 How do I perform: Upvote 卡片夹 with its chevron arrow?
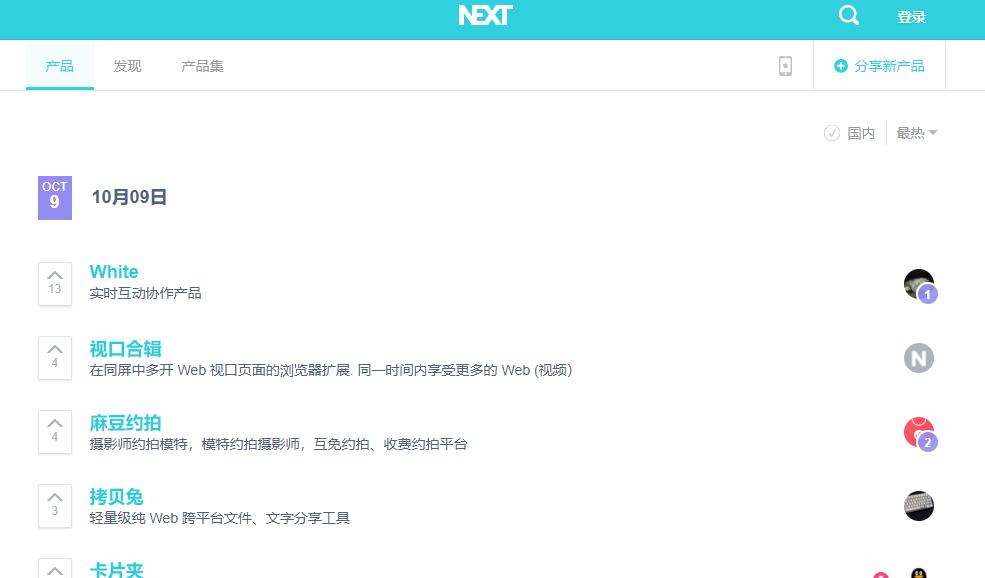point(55,568)
